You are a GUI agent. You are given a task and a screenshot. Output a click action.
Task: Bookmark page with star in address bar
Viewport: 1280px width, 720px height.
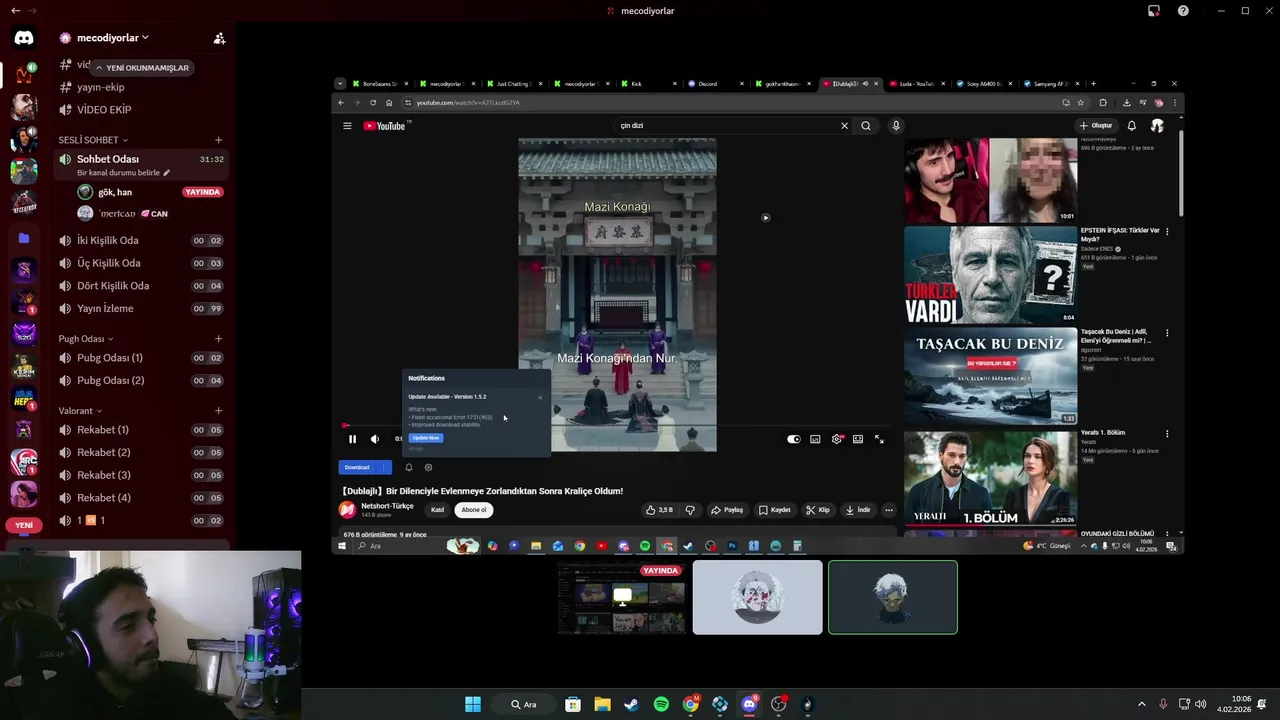pos(1080,103)
